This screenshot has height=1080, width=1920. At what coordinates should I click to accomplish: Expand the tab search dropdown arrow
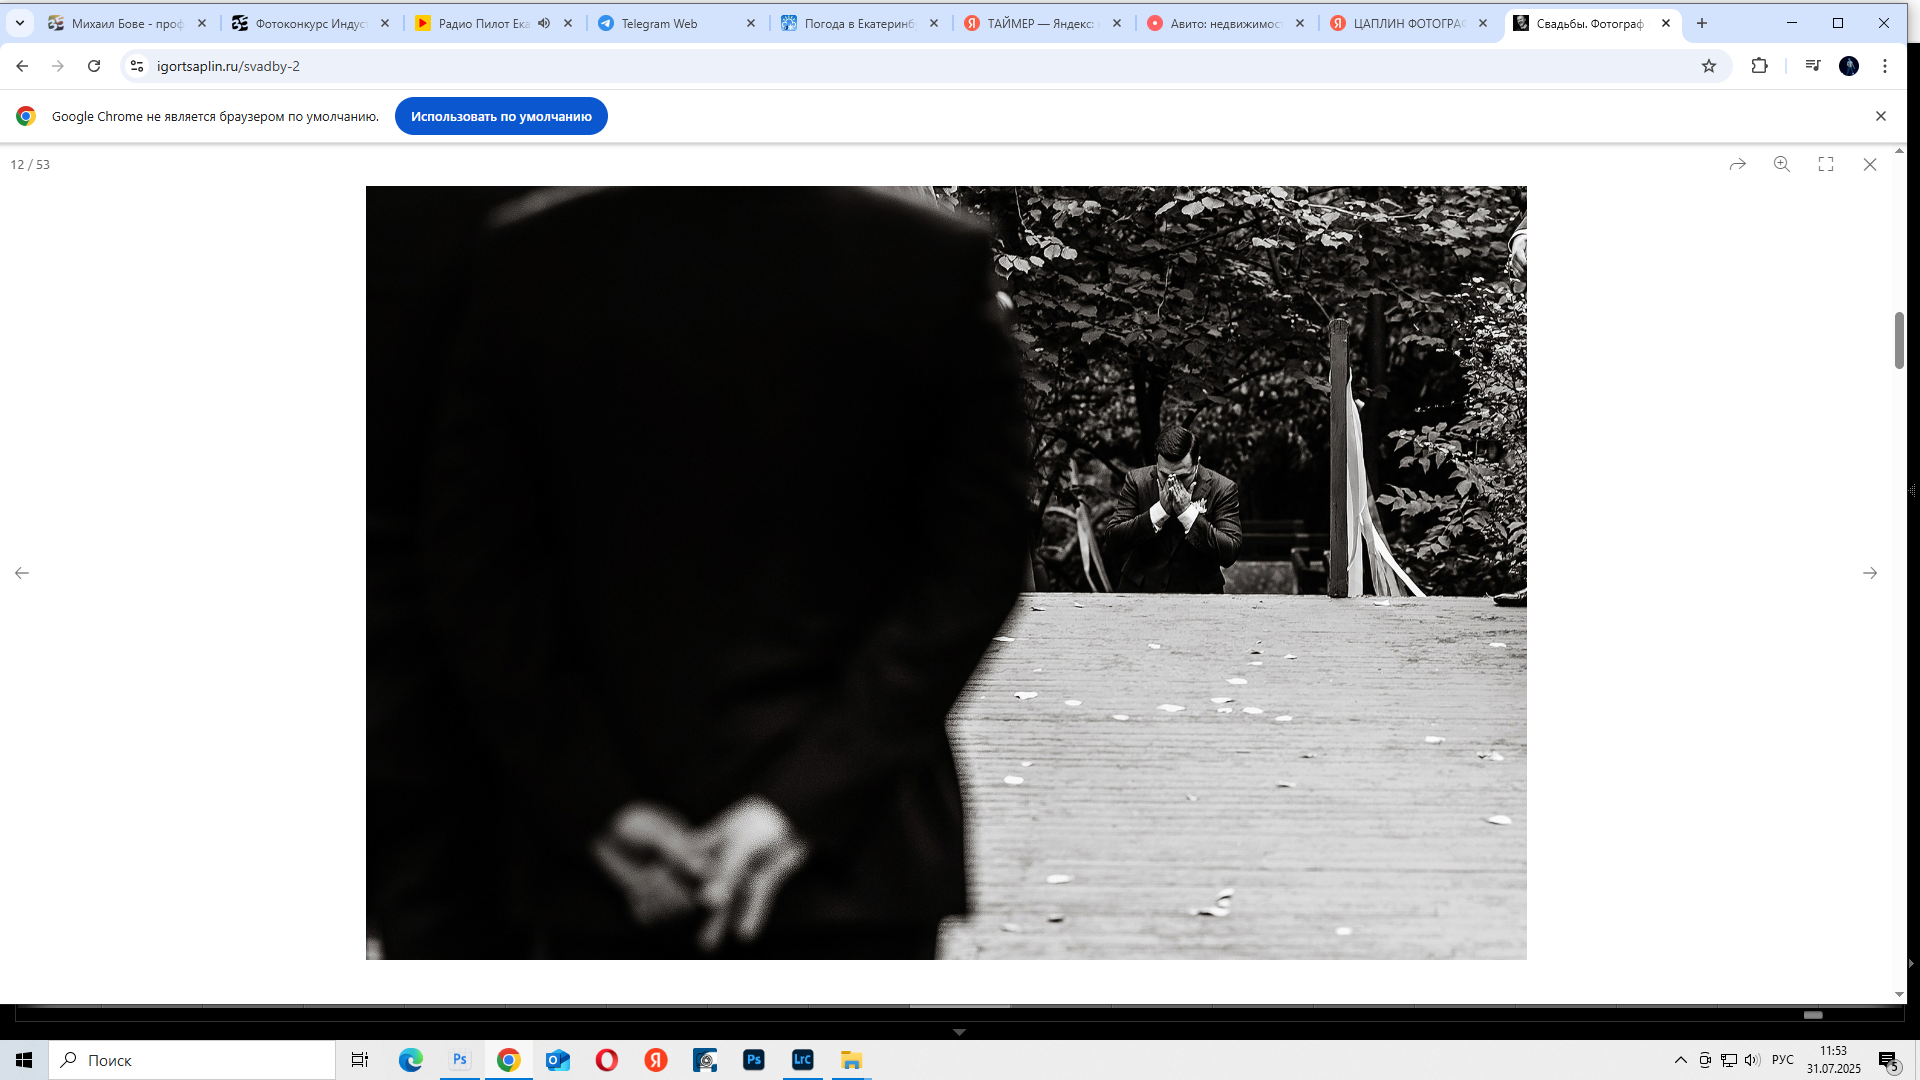(19, 23)
